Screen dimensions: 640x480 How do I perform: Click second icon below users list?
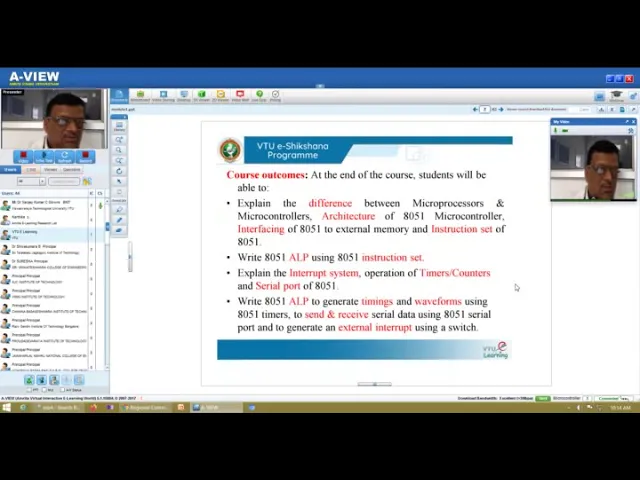click(42, 380)
